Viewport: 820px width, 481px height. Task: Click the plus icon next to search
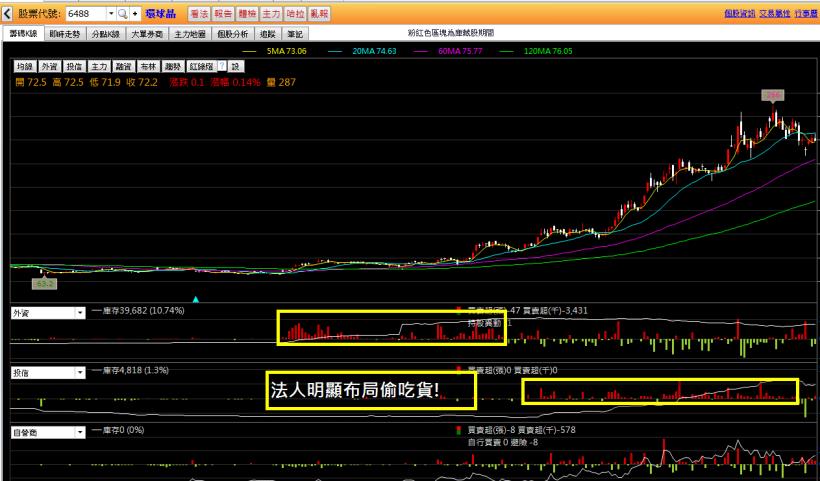(x=135, y=14)
